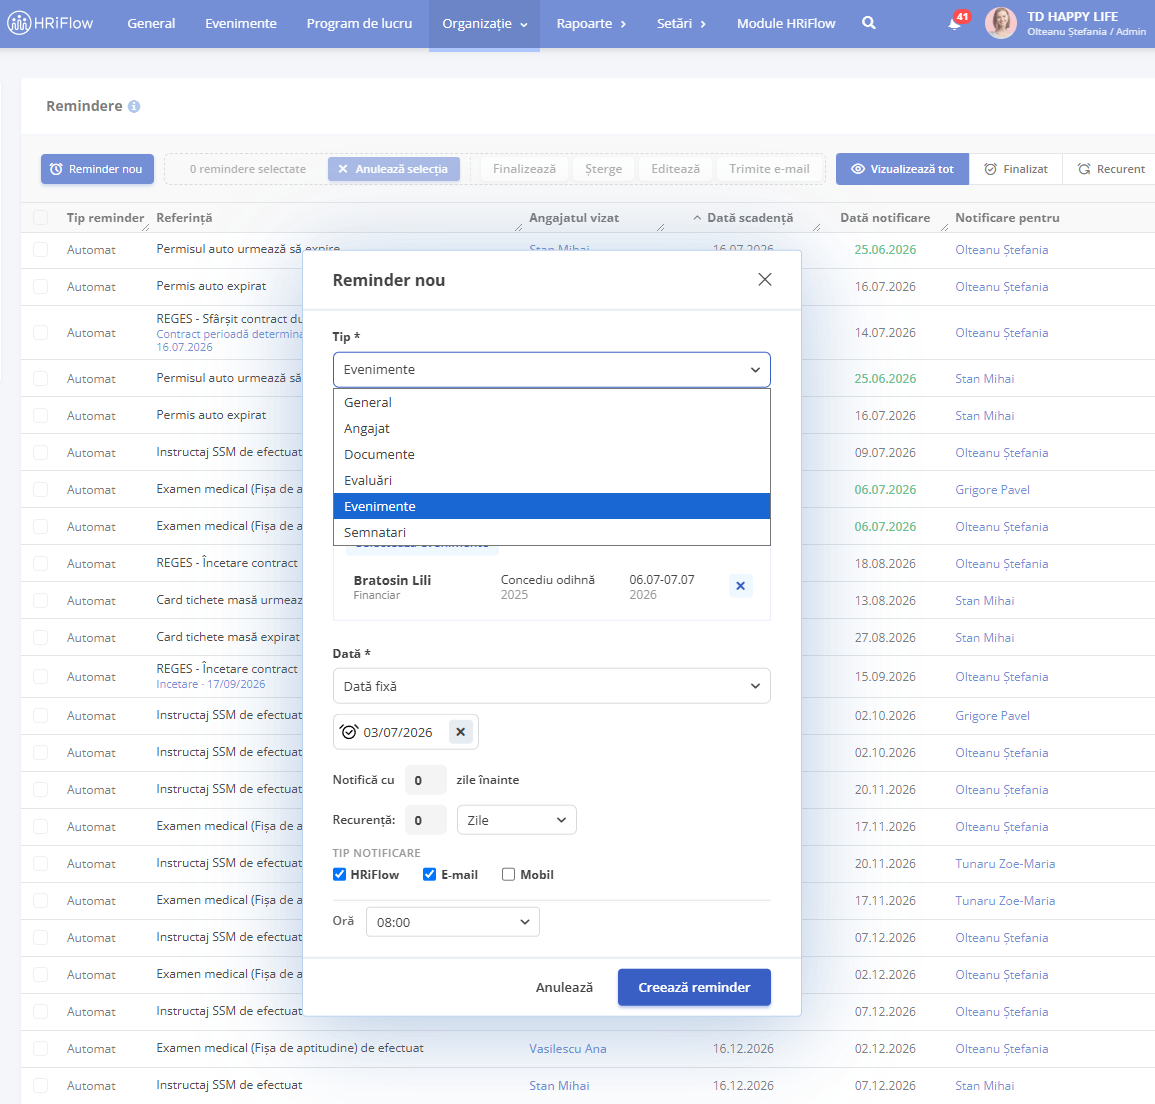1155x1104 pixels.
Task: Click the Creează reminder button
Action: pos(694,988)
